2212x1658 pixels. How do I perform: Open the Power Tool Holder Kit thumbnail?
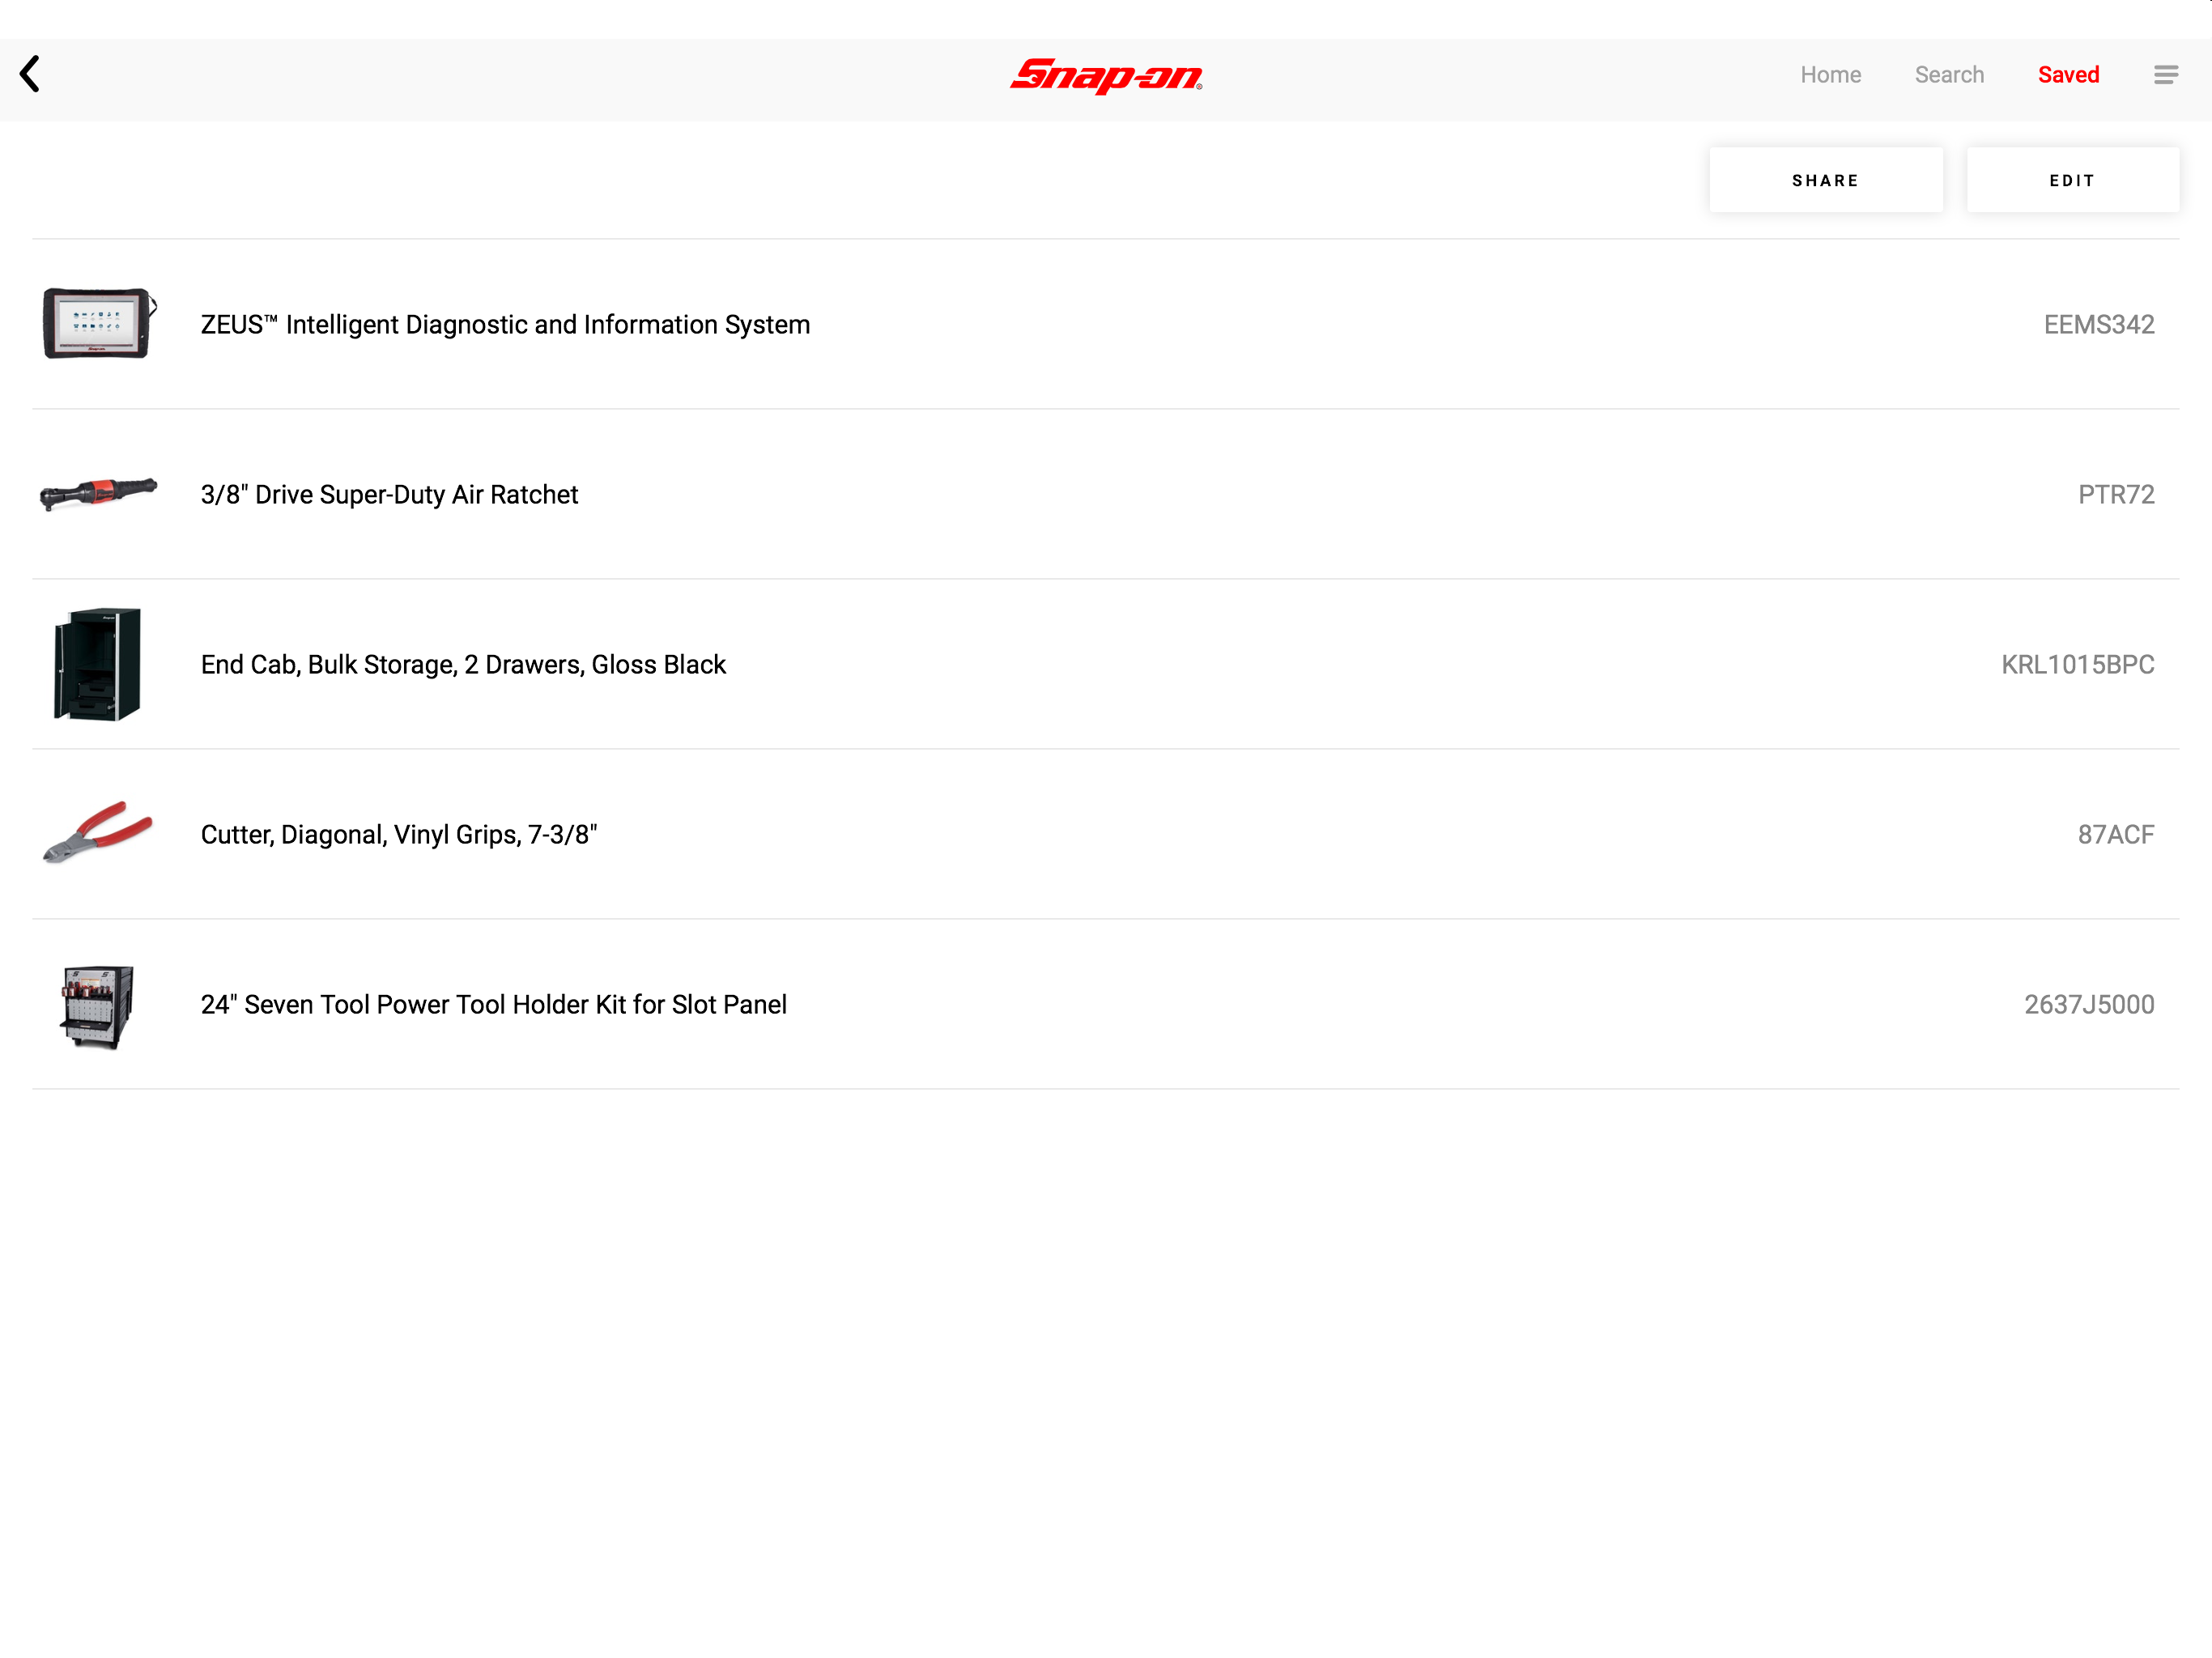98,1005
